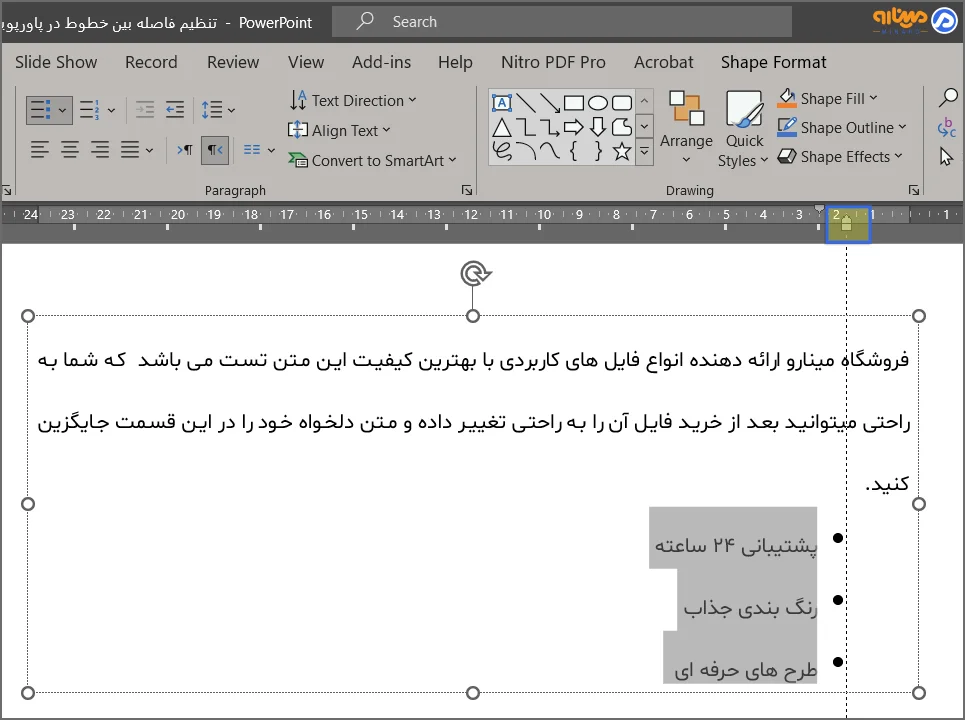Expand the full shapes gallery
965x720 pixels.
[644, 150]
